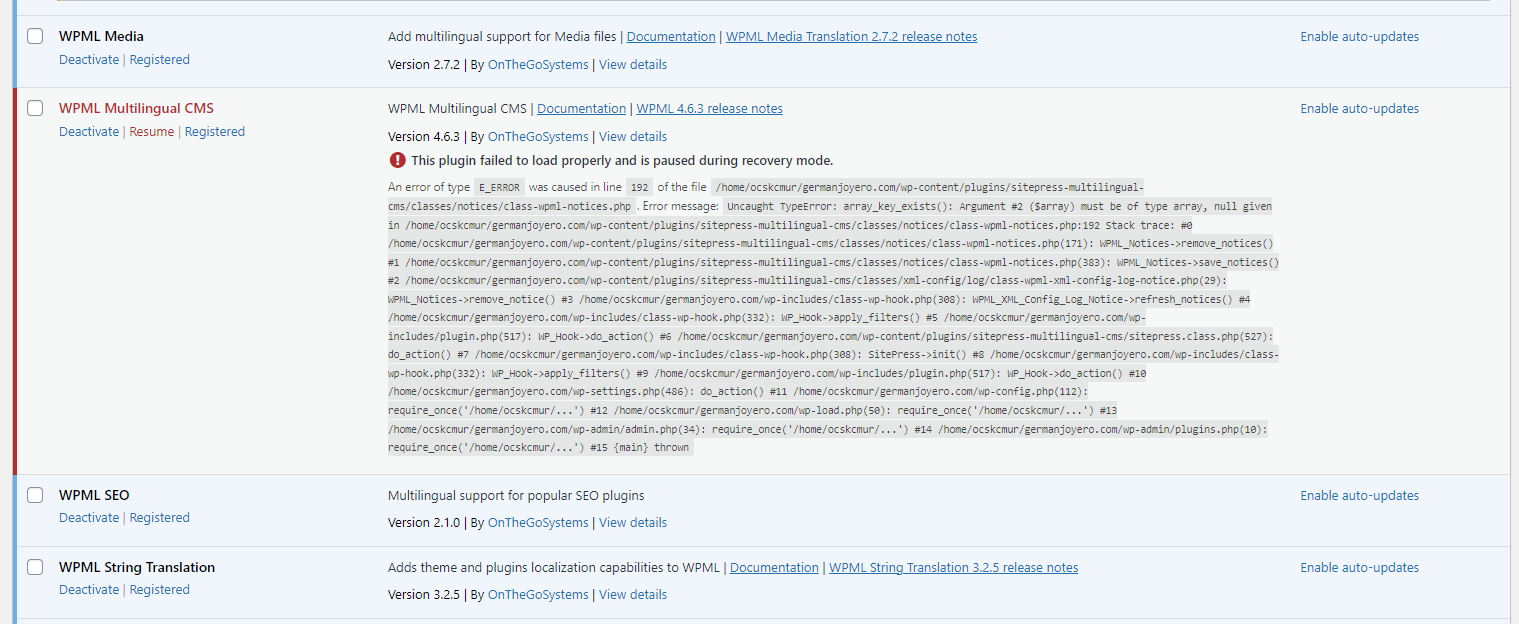Viewport: 1519px width, 624px height.
Task: Click the 'Version 2.7.2' text
Action: coord(424,65)
